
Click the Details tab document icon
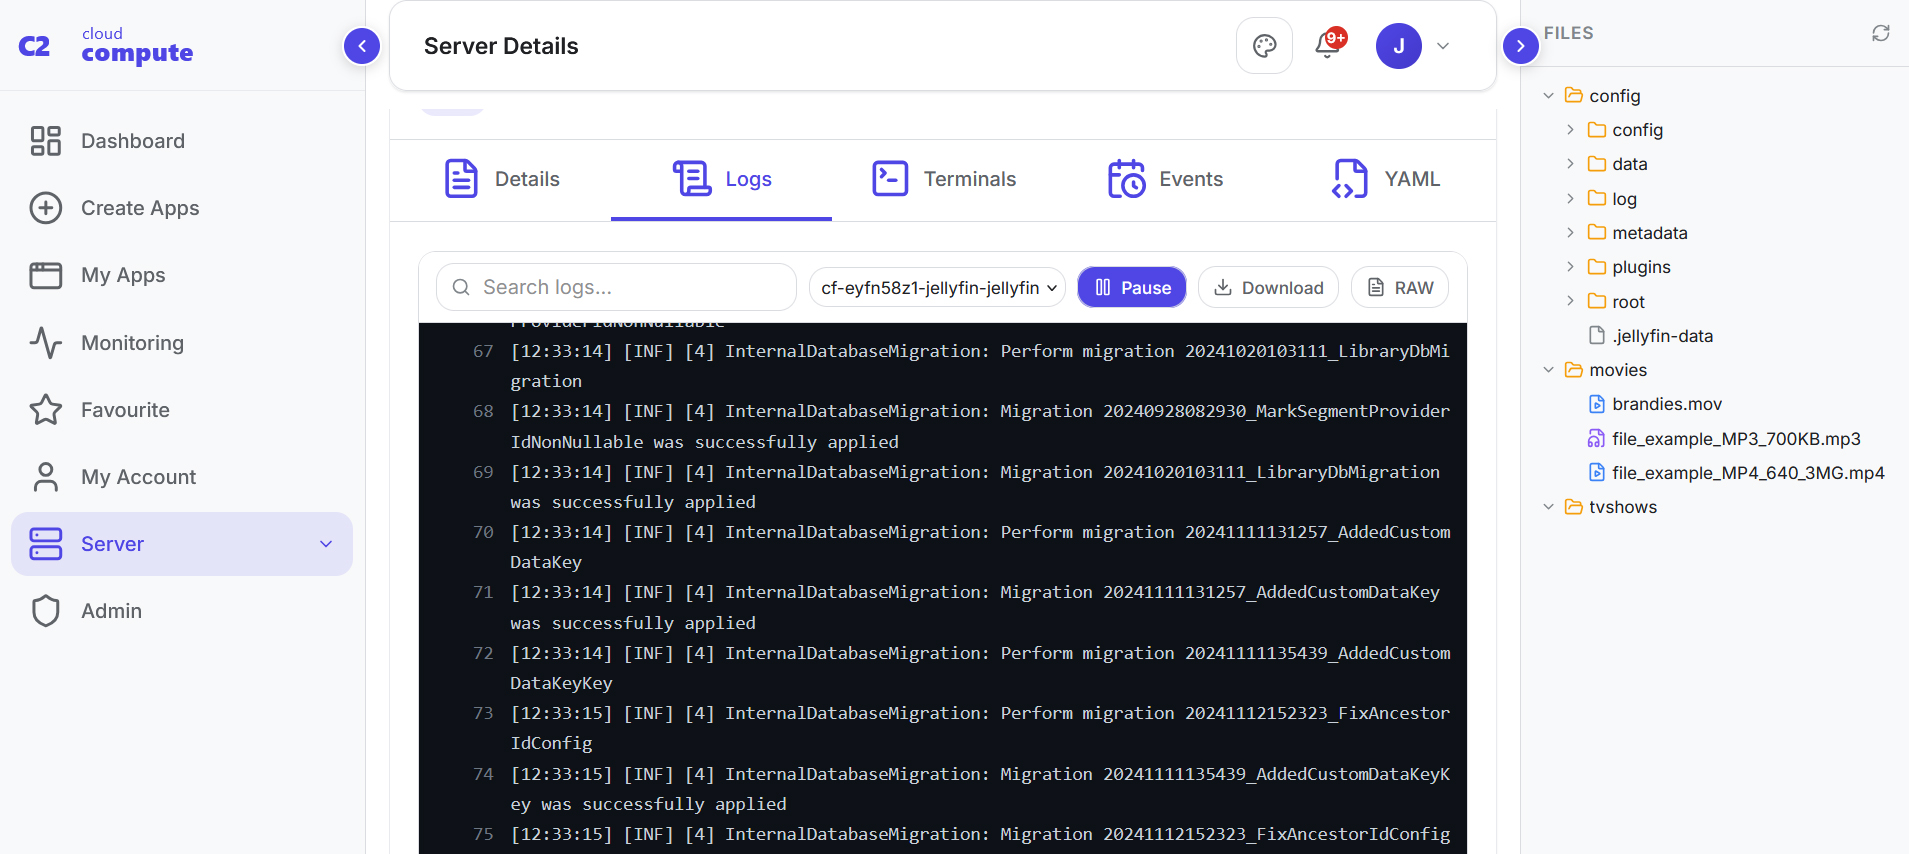tap(461, 179)
